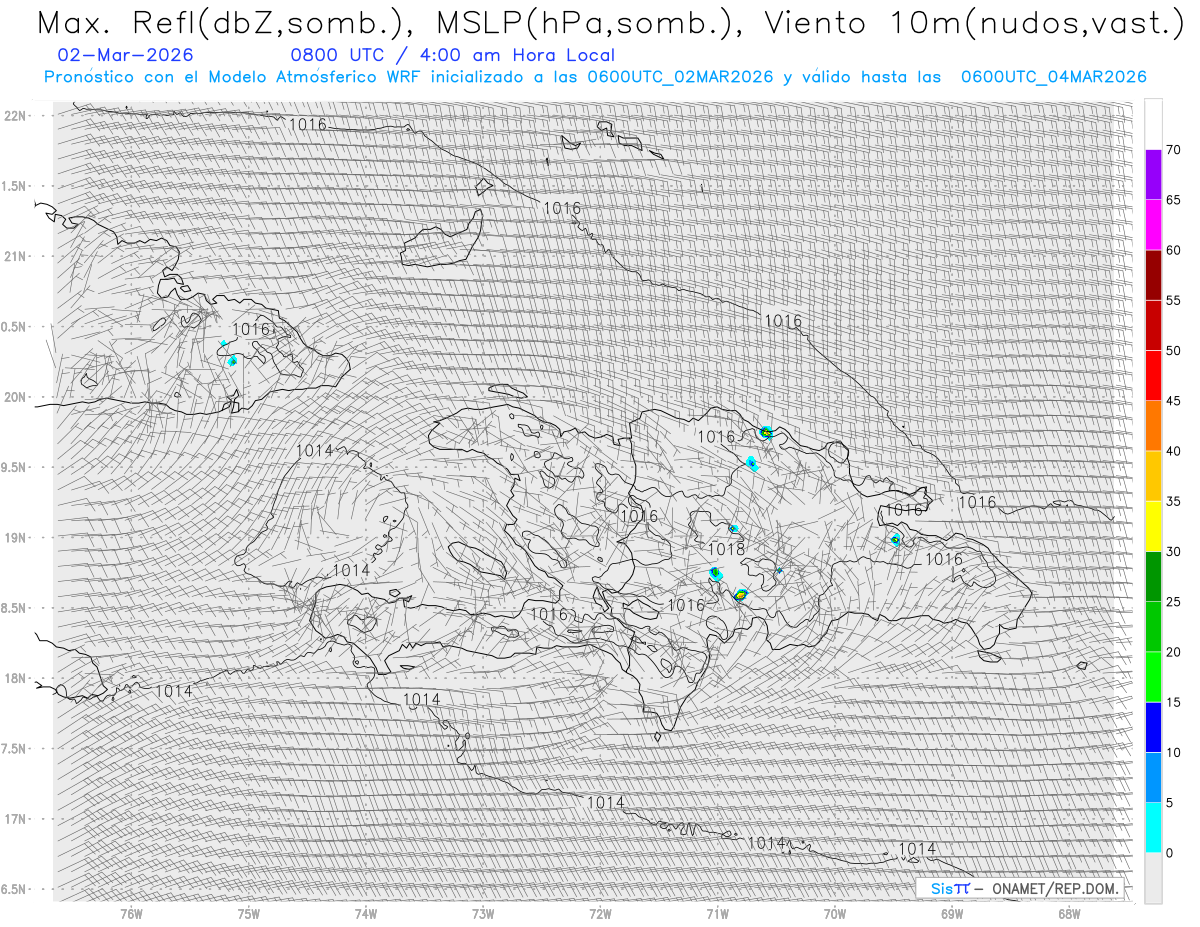
Task: Click the 1018 pressure label over Hispaniola
Action: tap(726, 549)
